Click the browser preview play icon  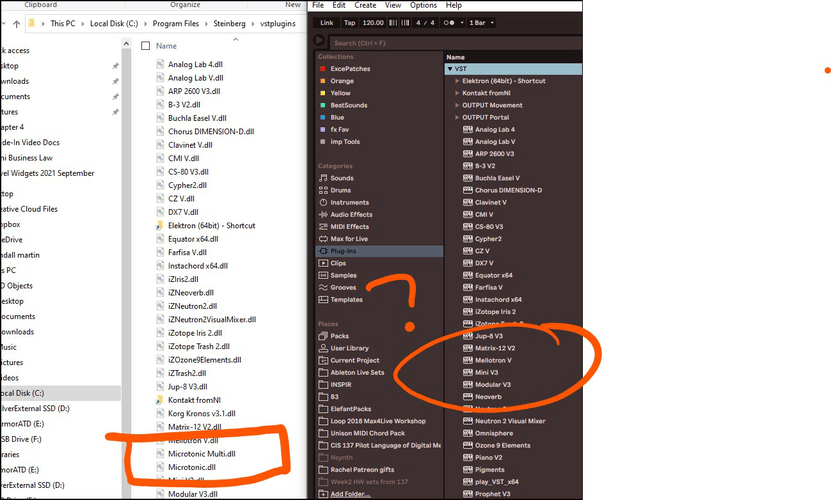pos(319,40)
